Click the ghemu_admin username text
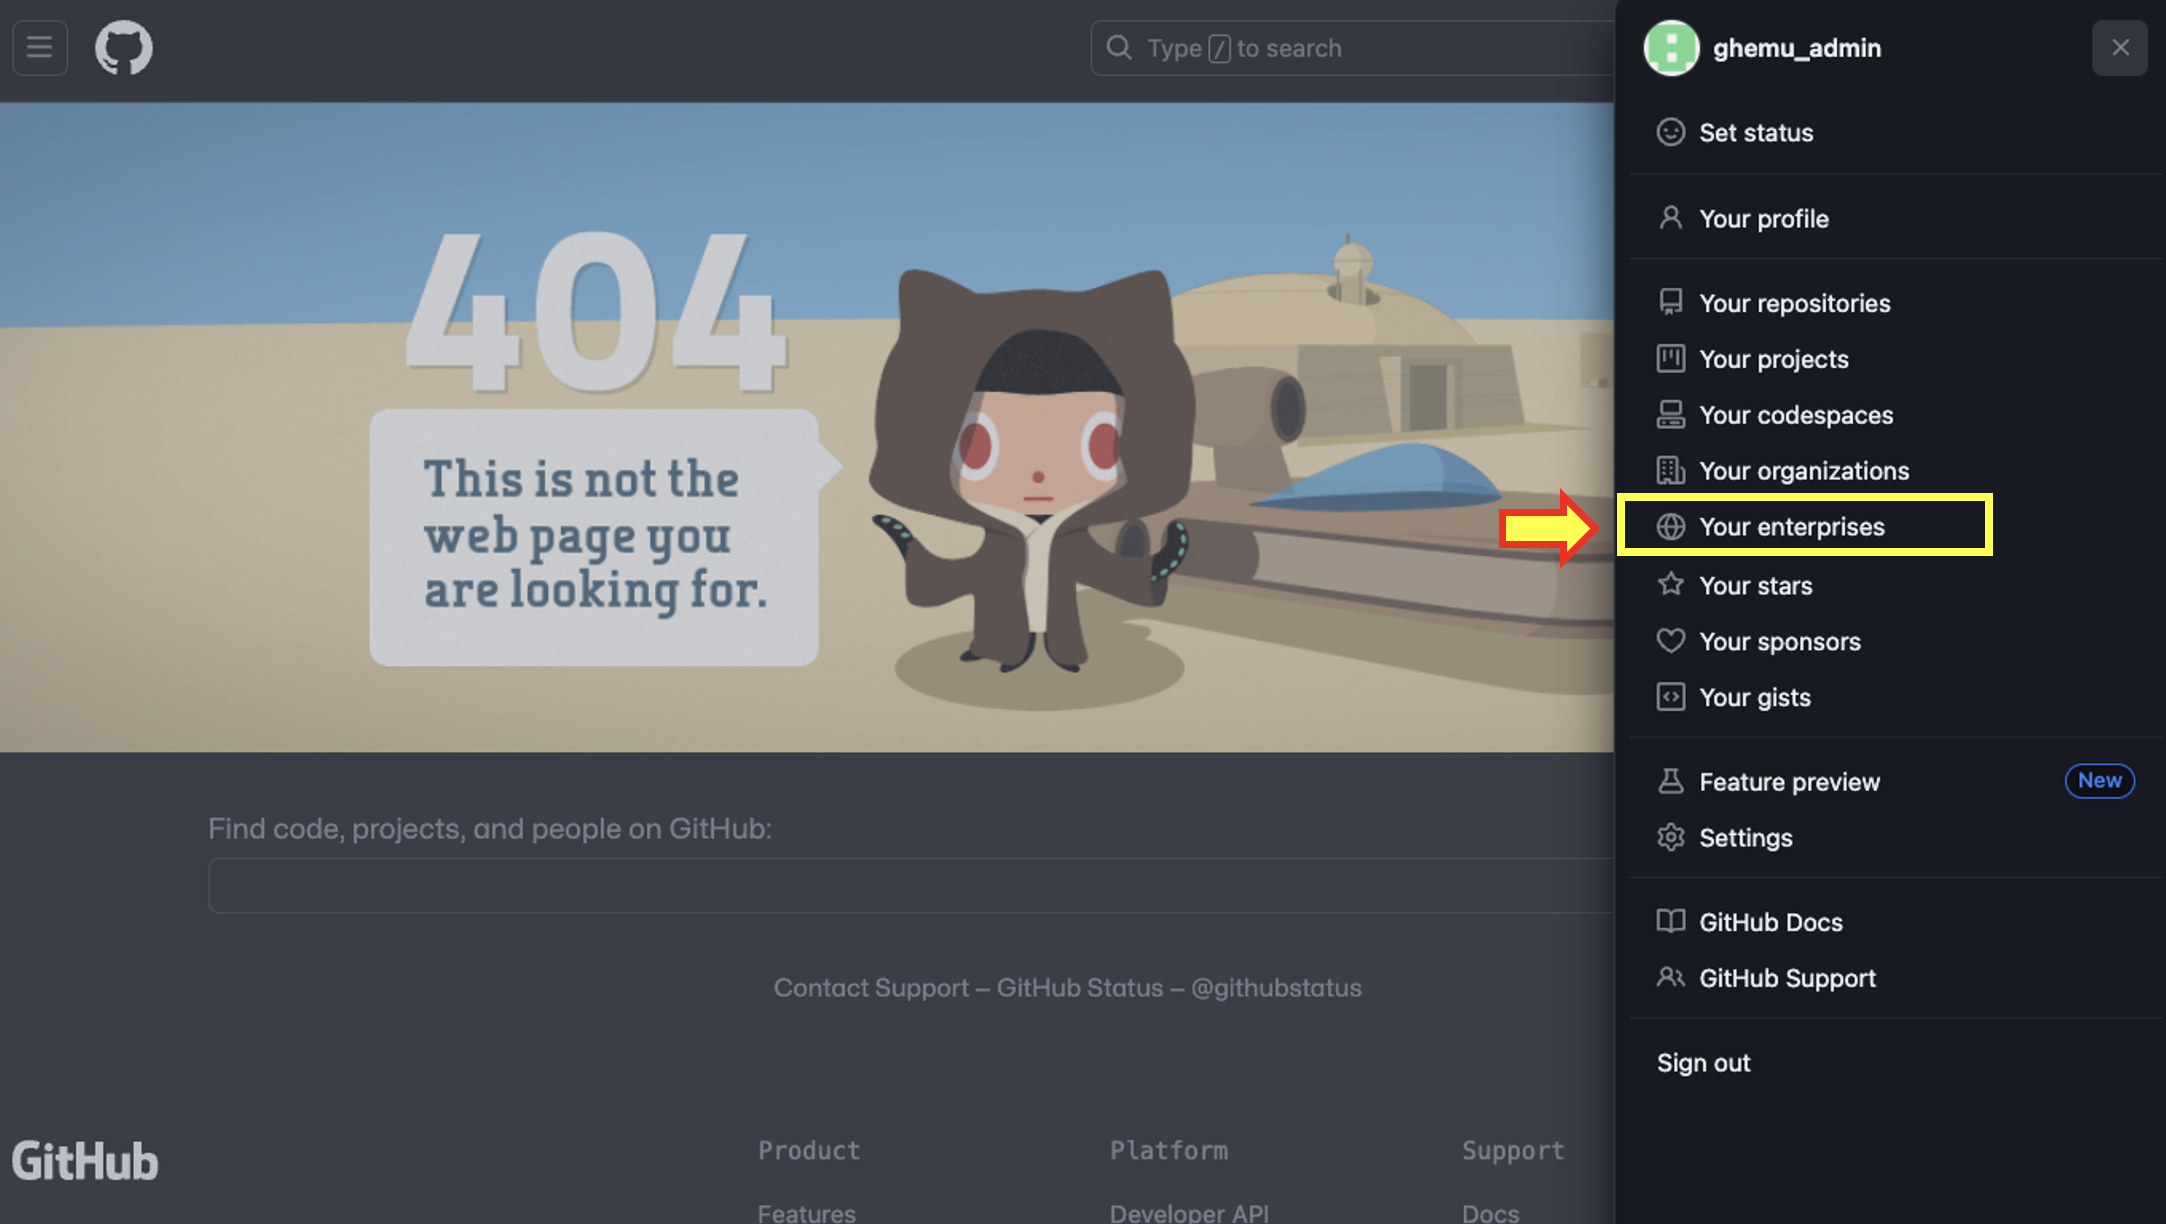This screenshot has height=1224, width=2166. click(x=1796, y=48)
